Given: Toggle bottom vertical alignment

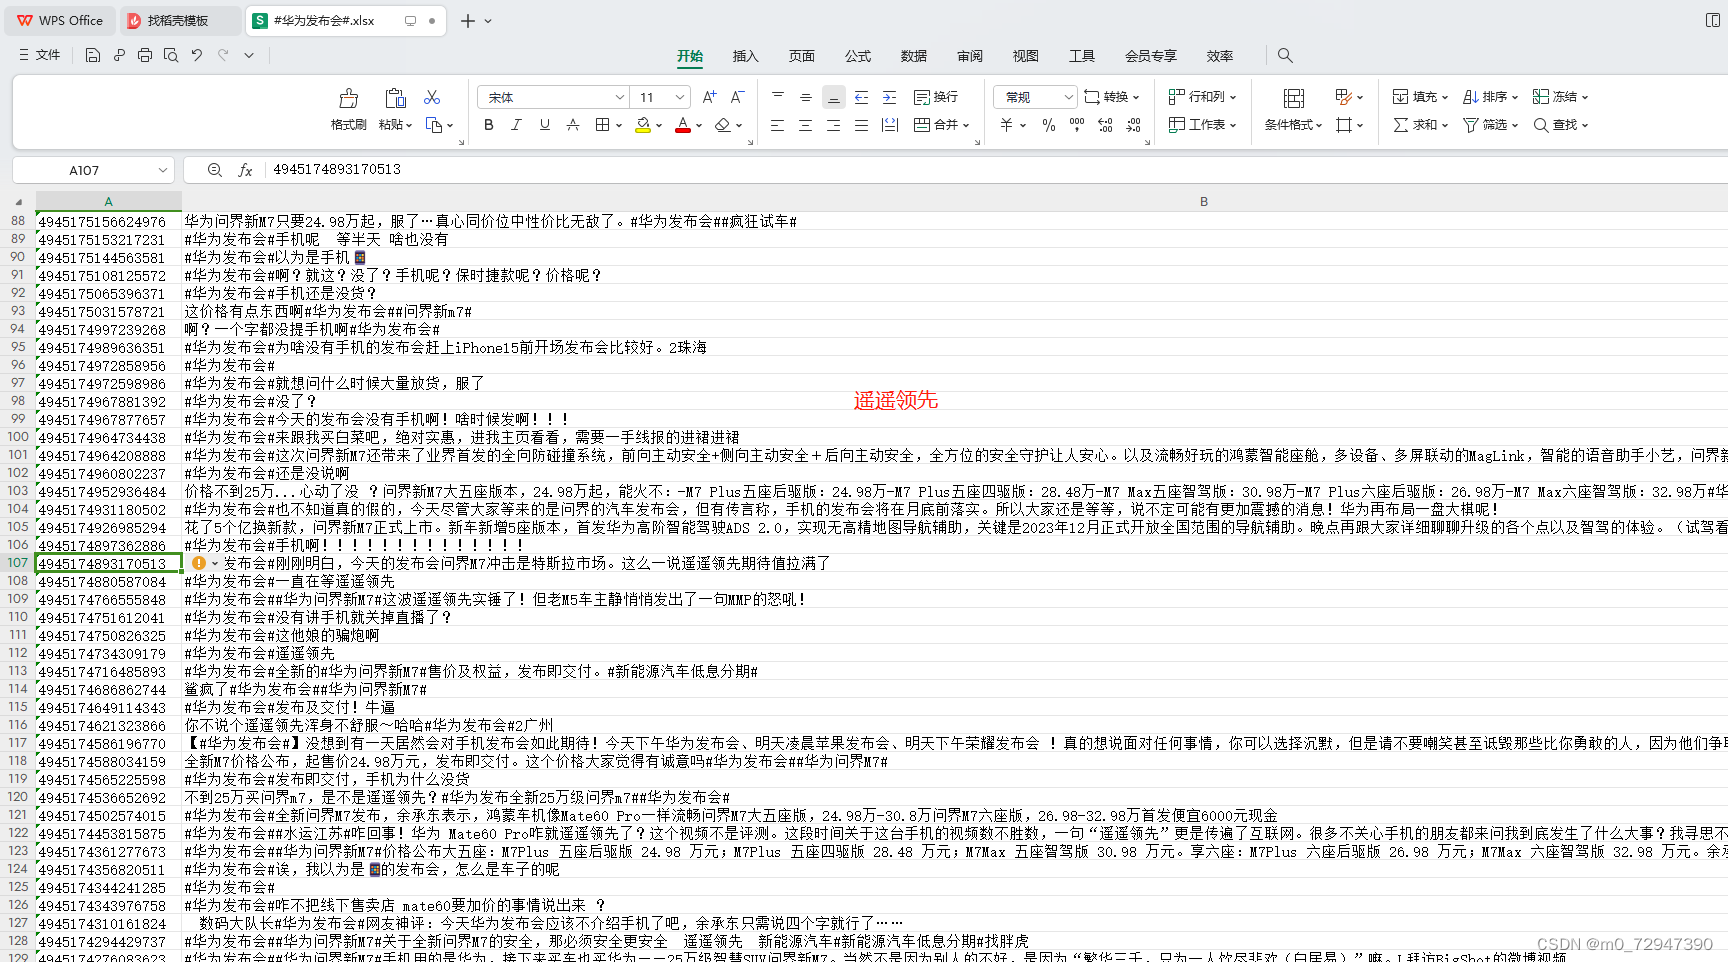Looking at the screenshot, I should (x=833, y=97).
